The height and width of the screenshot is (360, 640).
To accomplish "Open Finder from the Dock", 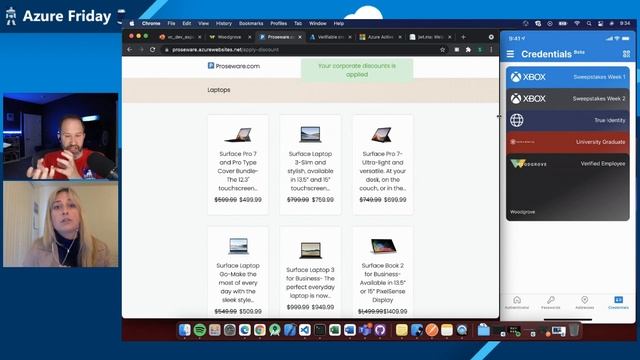I will point(184,330).
